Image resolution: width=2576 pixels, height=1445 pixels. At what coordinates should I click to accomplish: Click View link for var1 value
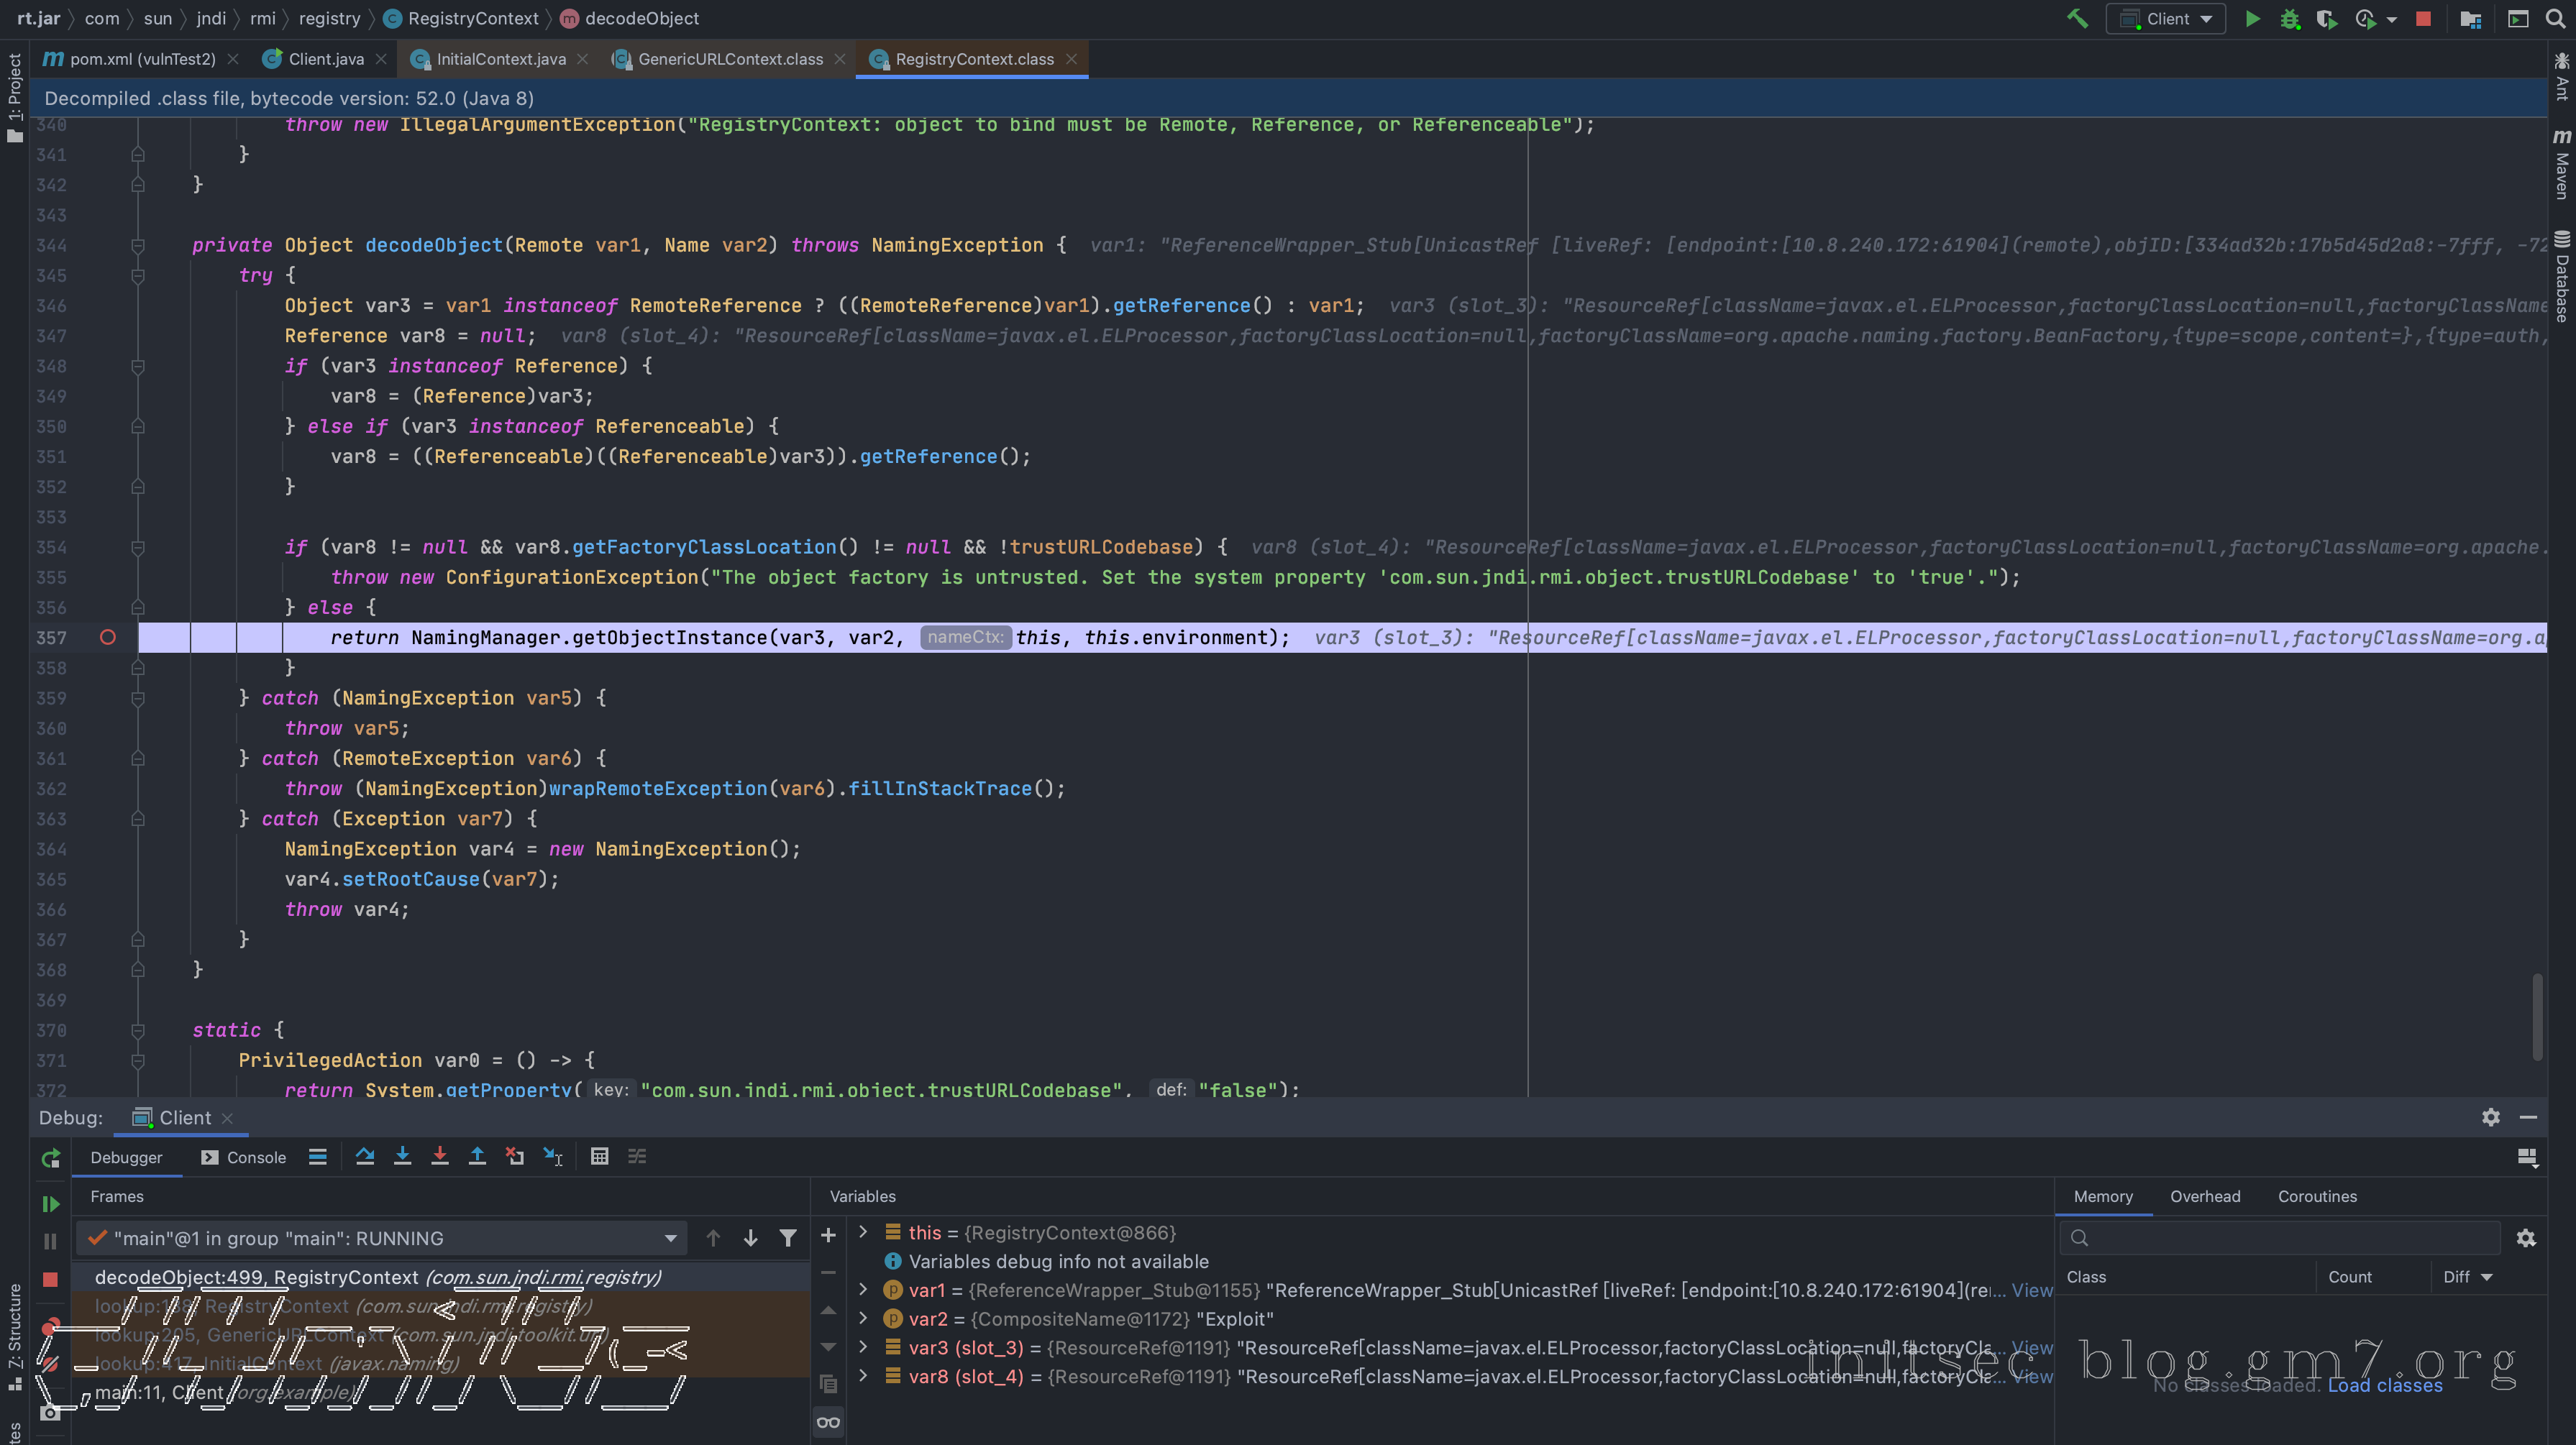pyautogui.click(x=2031, y=1290)
